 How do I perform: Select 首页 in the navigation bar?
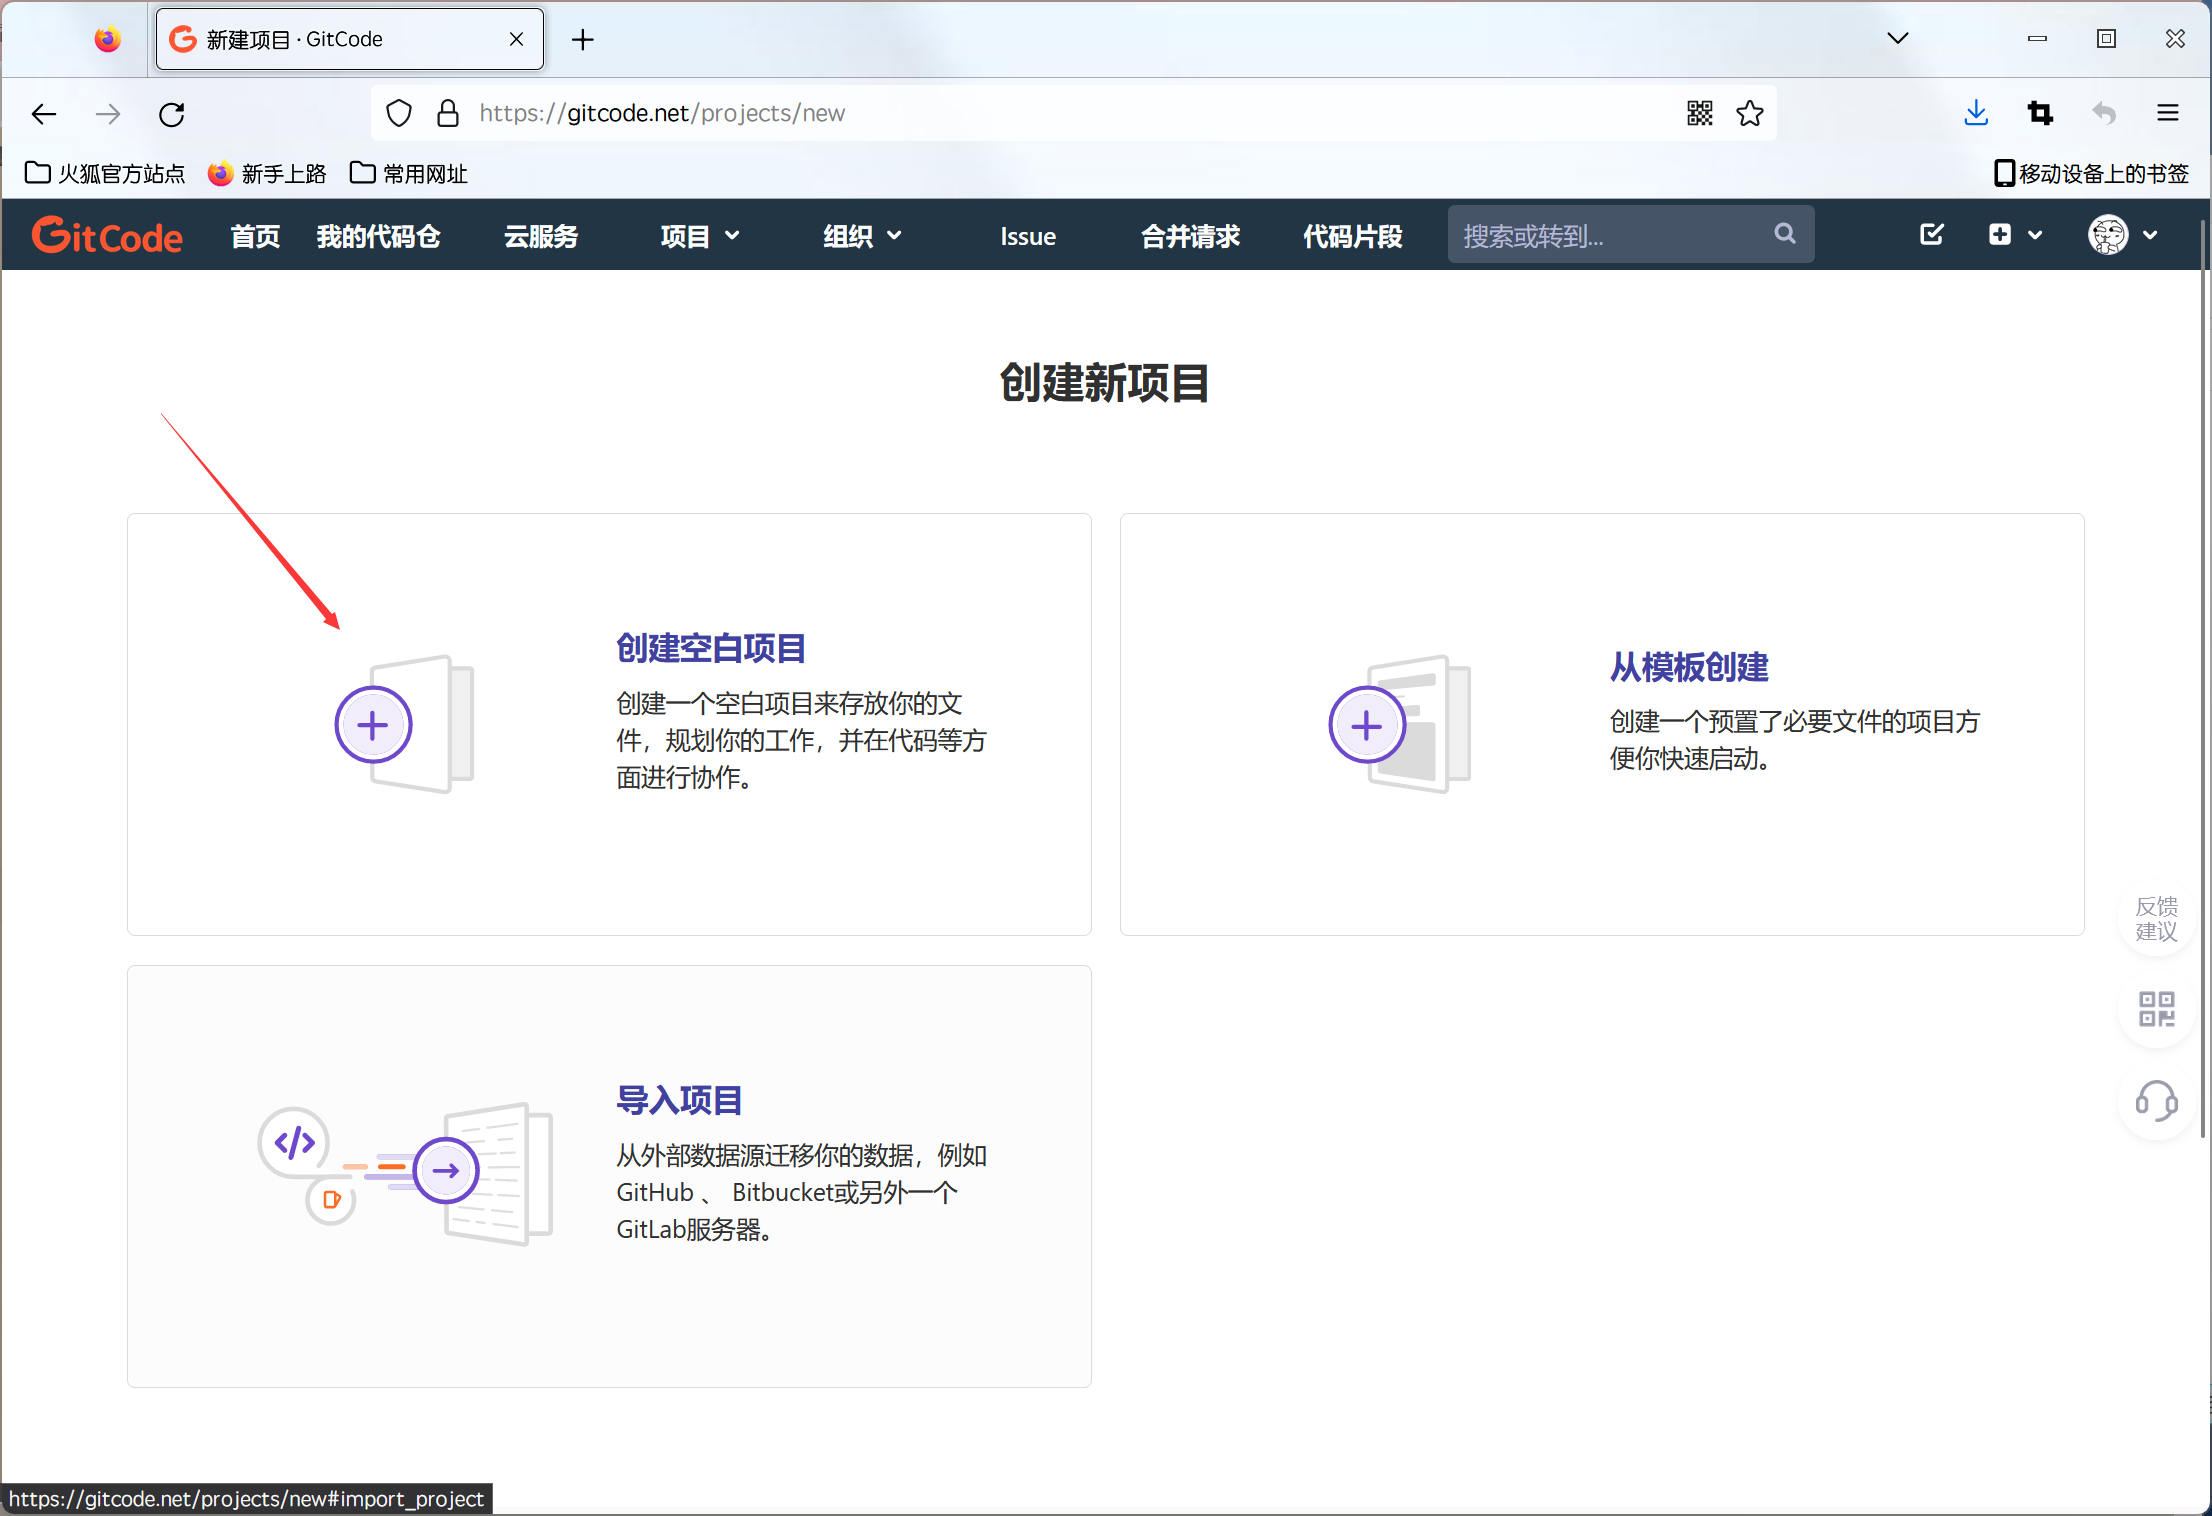click(253, 236)
